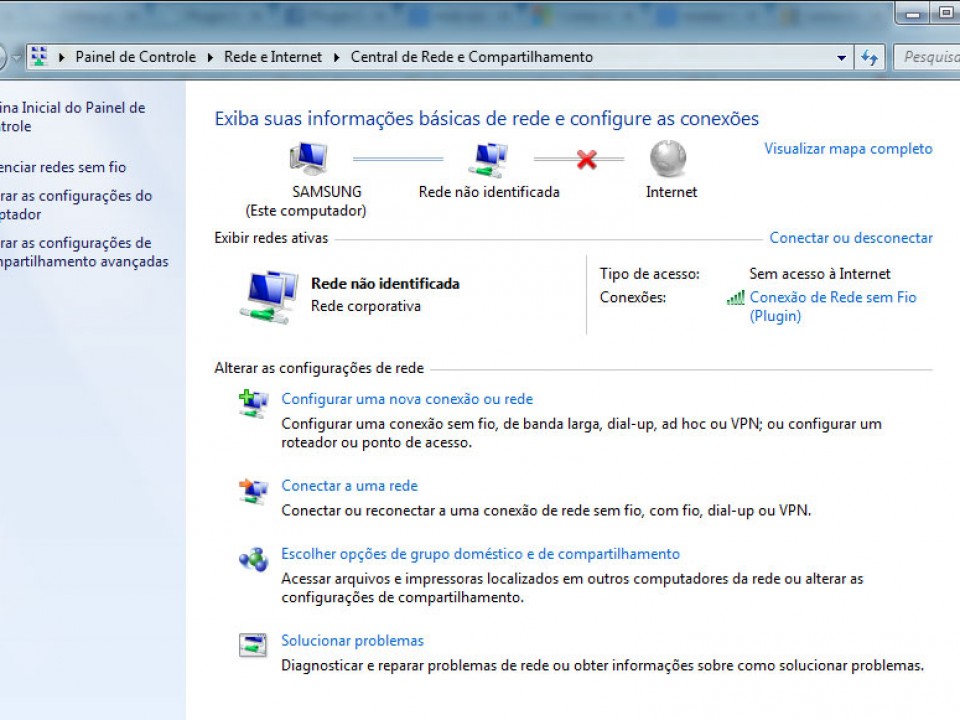Click the unidentified network icon in the map
The image size is (960, 720).
(x=489, y=159)
